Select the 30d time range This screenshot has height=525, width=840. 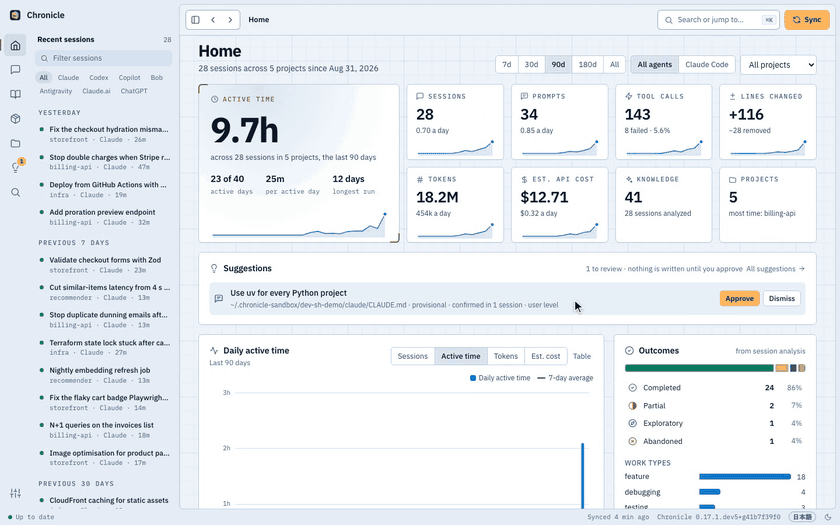pyautogui.click(x=531, y=64)
